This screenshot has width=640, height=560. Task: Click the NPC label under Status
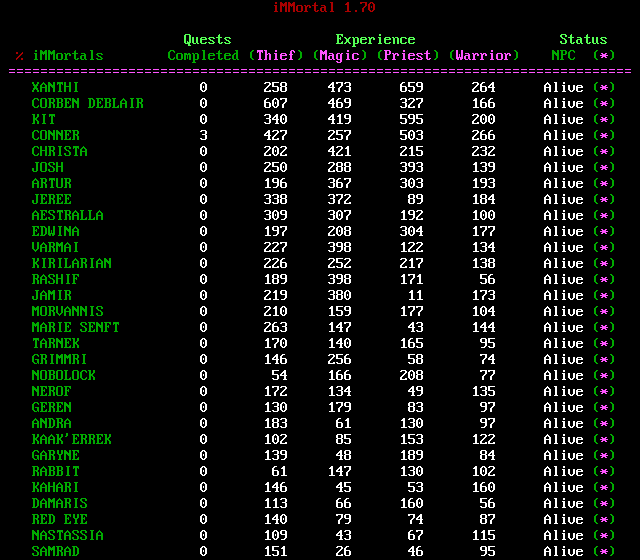[563, 56]
